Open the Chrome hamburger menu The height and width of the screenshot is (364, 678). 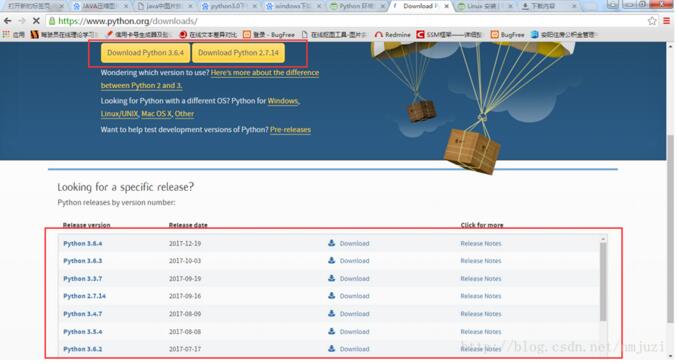(667, 21)
